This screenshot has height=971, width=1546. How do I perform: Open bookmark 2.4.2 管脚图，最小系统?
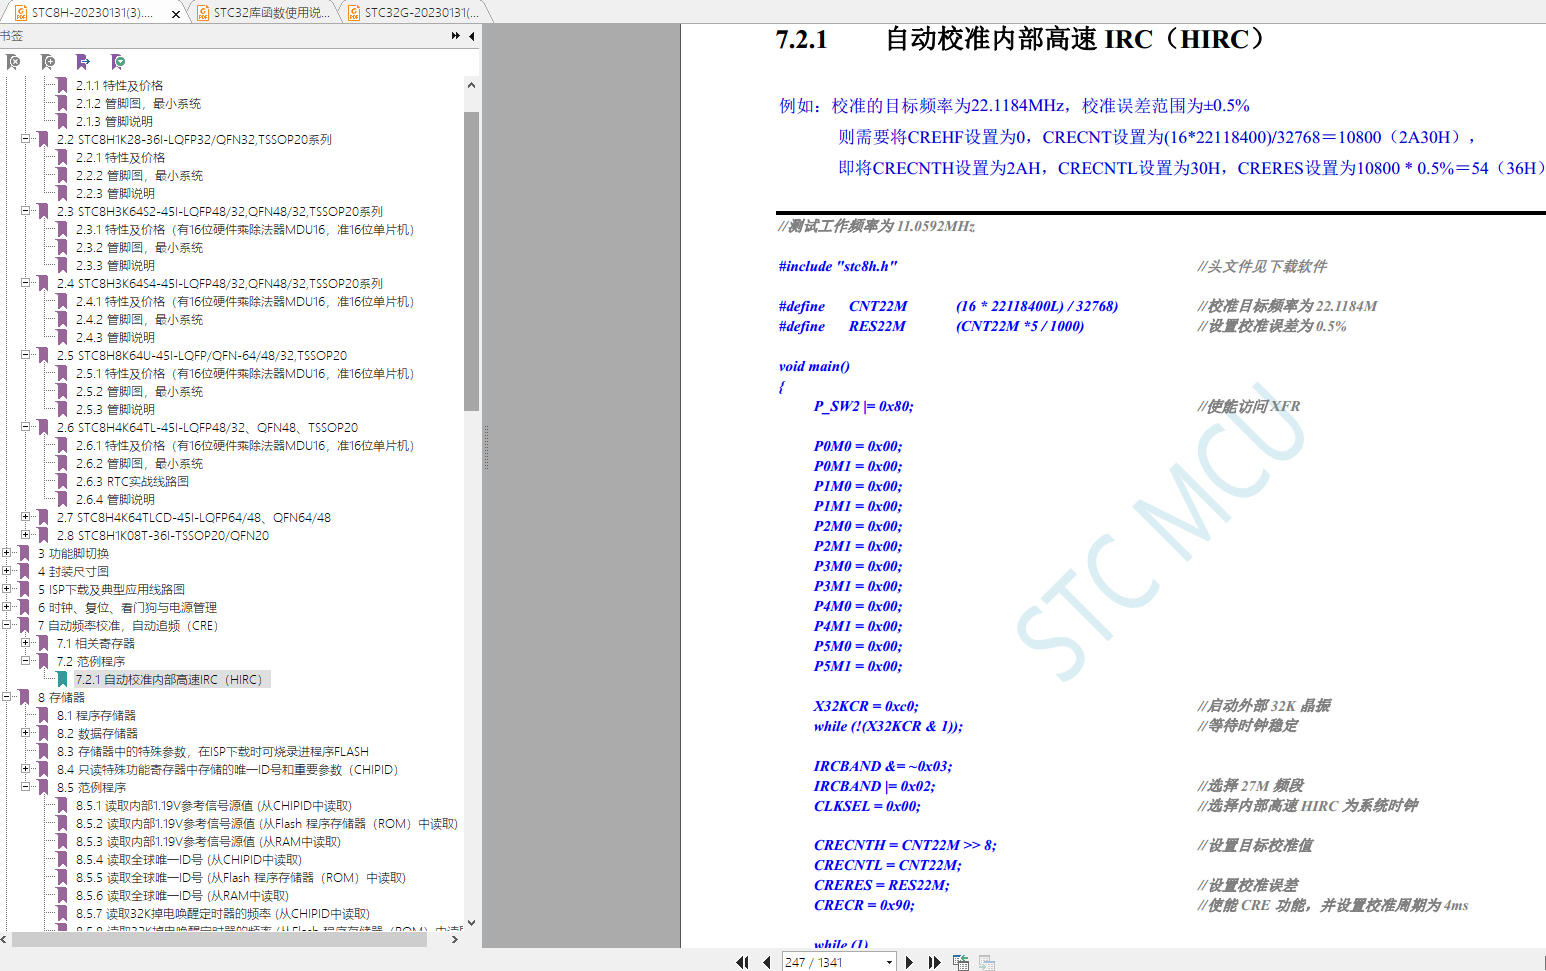click(139, 320)
